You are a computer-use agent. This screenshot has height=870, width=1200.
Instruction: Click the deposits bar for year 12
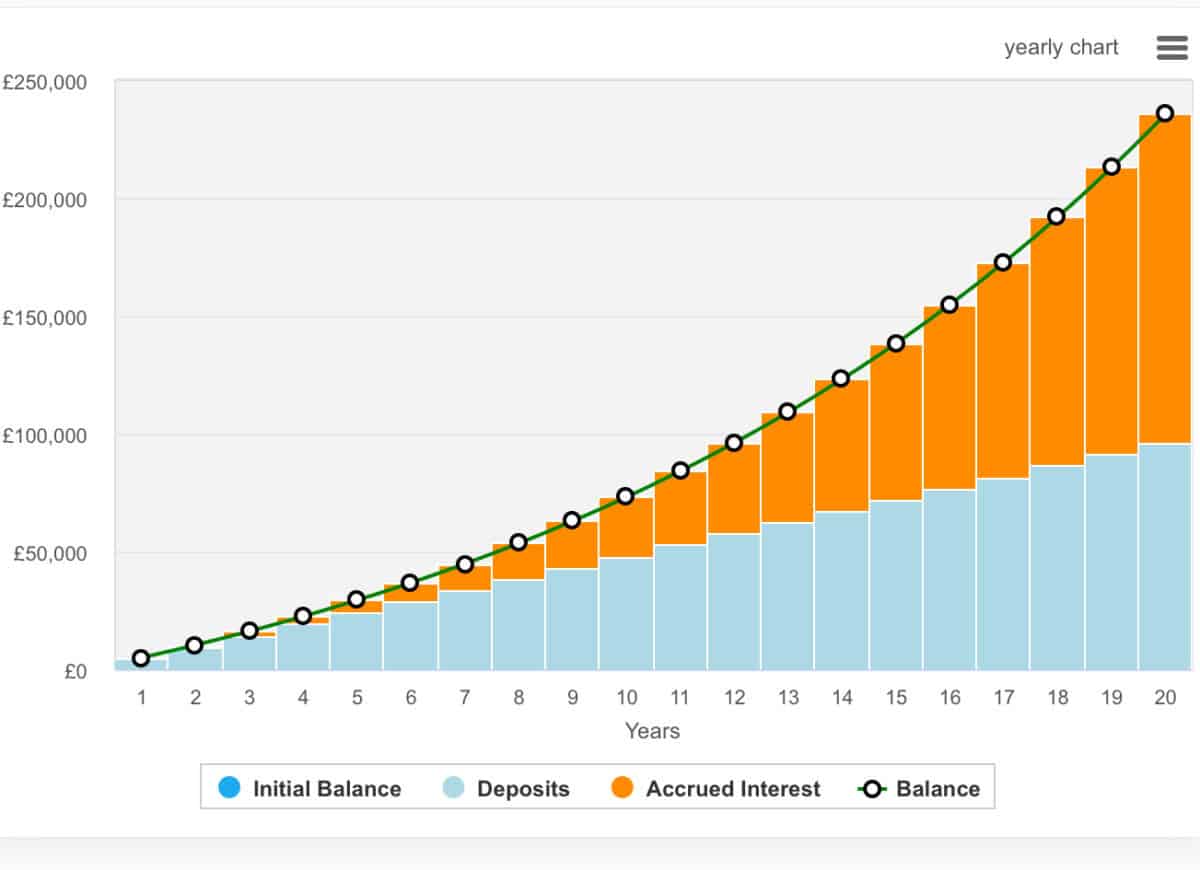coord(734,602)
